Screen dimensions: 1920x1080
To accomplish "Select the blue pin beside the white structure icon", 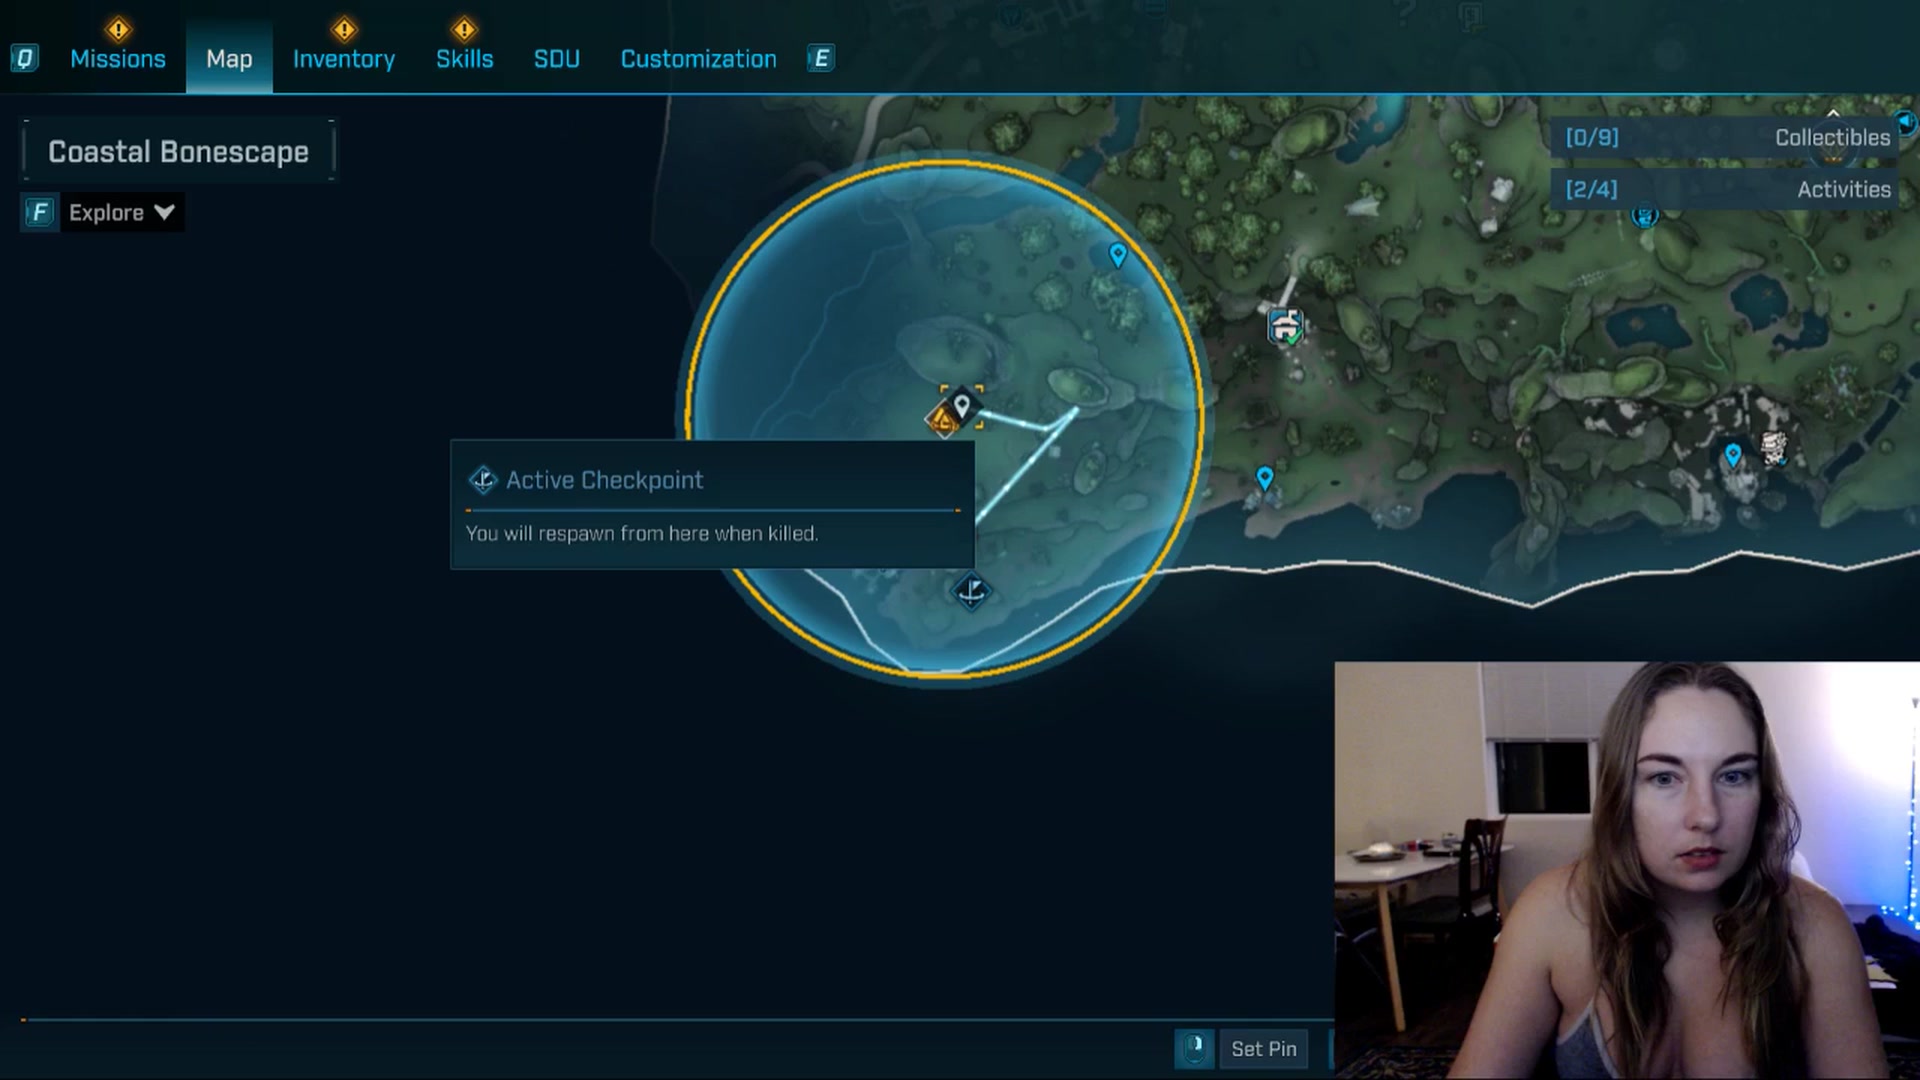I will pos(1733,455).
